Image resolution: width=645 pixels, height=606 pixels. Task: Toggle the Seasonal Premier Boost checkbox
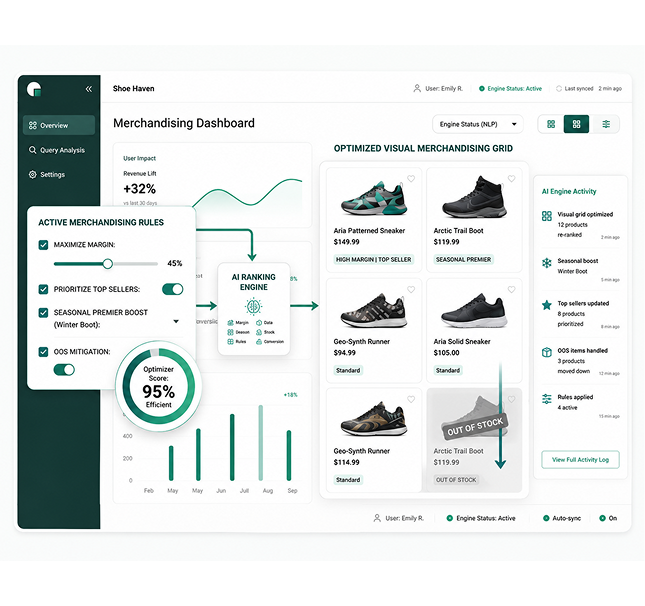43,313
